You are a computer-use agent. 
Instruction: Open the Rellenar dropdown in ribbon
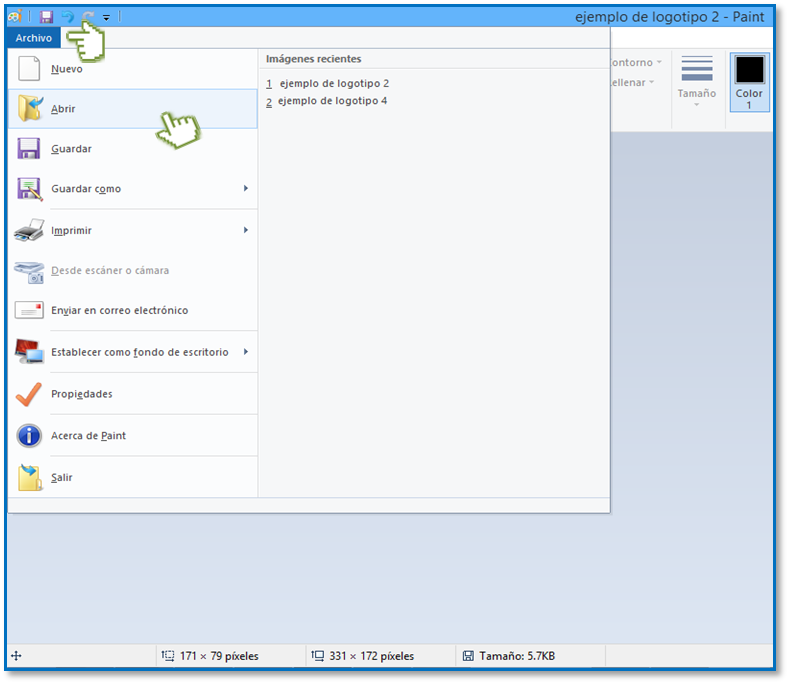[x=633, y=83]
